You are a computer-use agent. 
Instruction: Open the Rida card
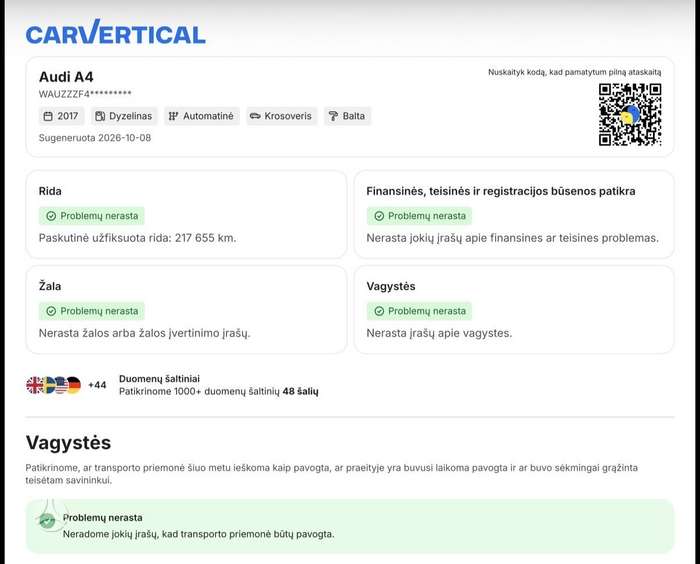(186, 214)
